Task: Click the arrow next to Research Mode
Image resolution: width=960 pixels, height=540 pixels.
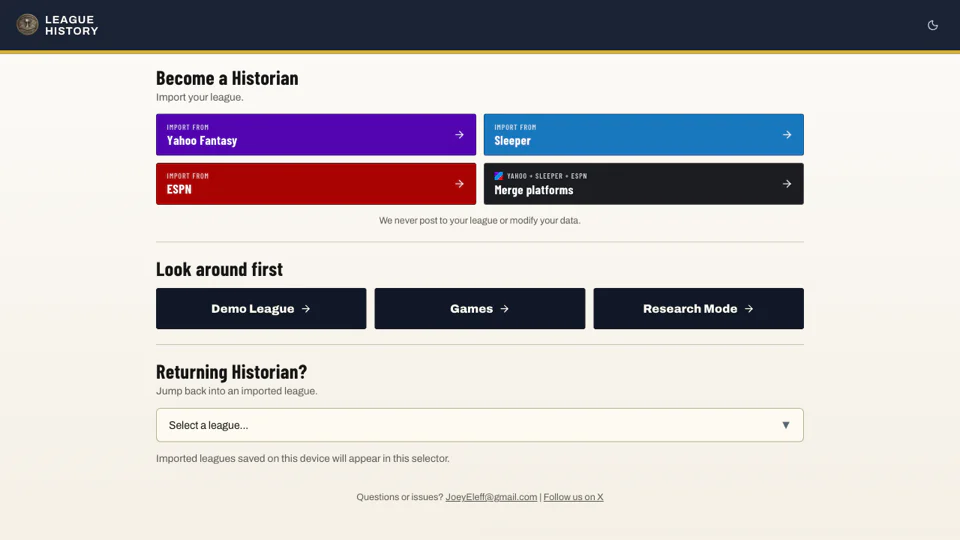Action: pos(749,309)
